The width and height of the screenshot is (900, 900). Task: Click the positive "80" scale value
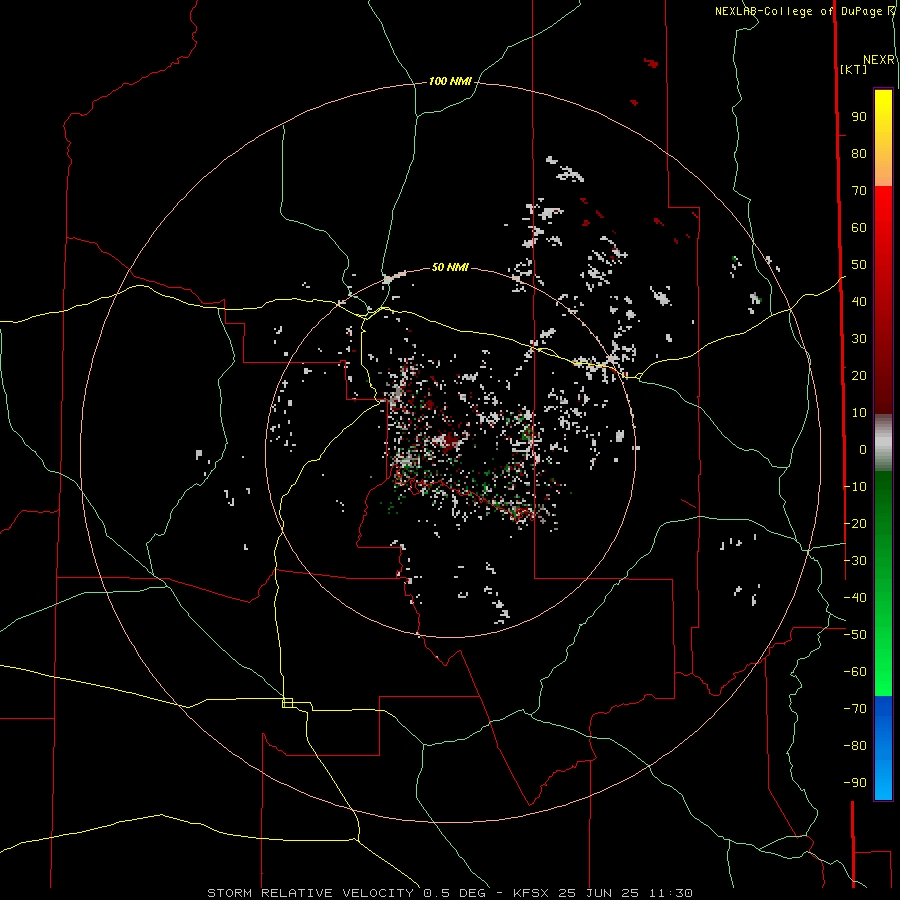859,154
